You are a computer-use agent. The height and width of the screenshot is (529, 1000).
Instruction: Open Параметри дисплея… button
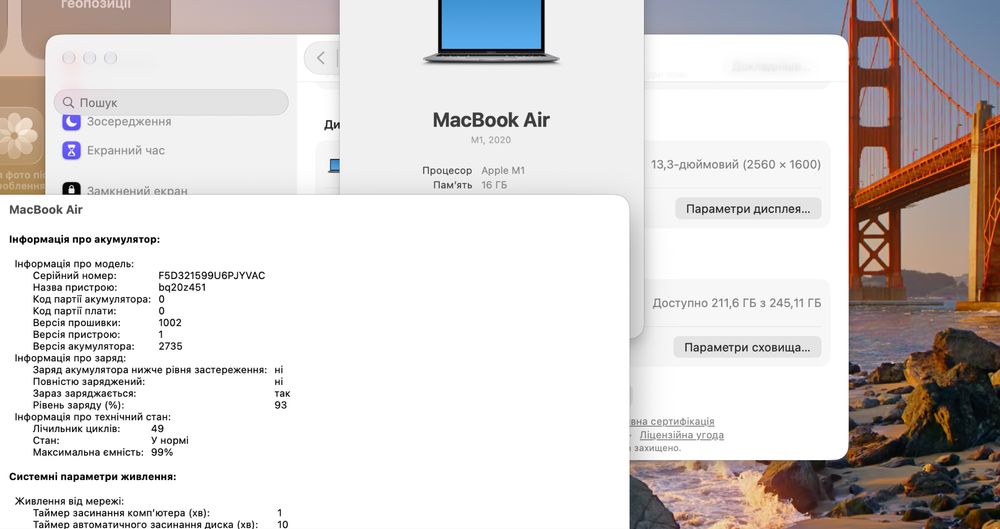pyautogui.click(x=748, y=209)
